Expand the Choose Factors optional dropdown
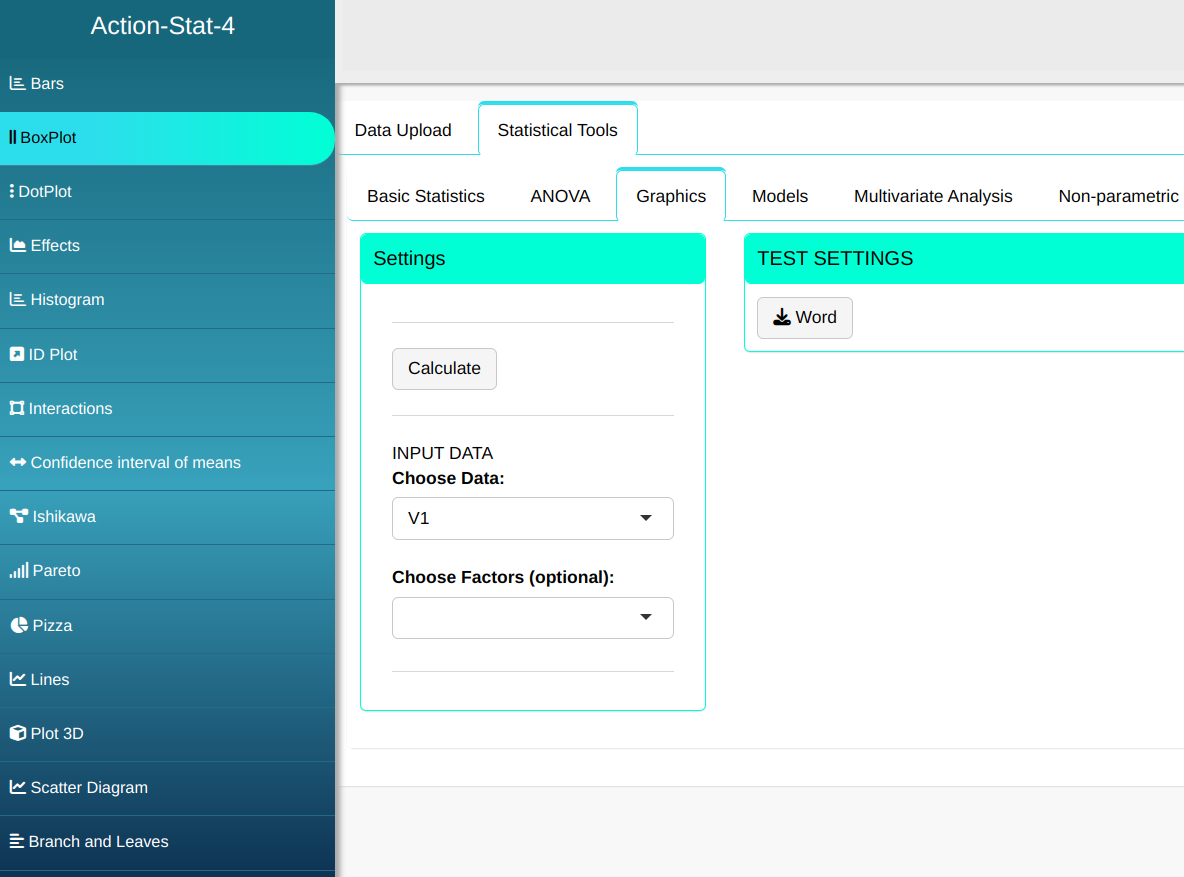Viewport: 1184px width, 877px height. (x=532, y=618)
